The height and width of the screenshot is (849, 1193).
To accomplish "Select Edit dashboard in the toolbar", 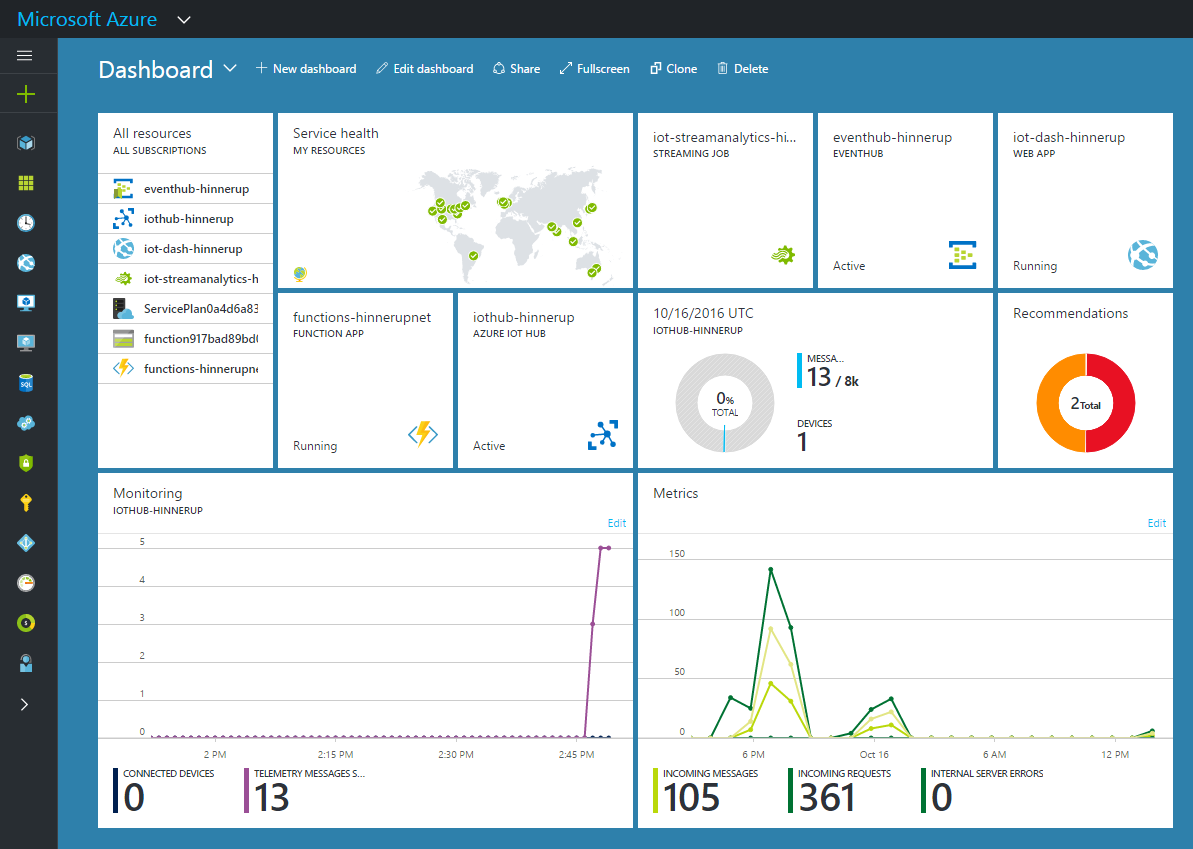I will [425, 69].
